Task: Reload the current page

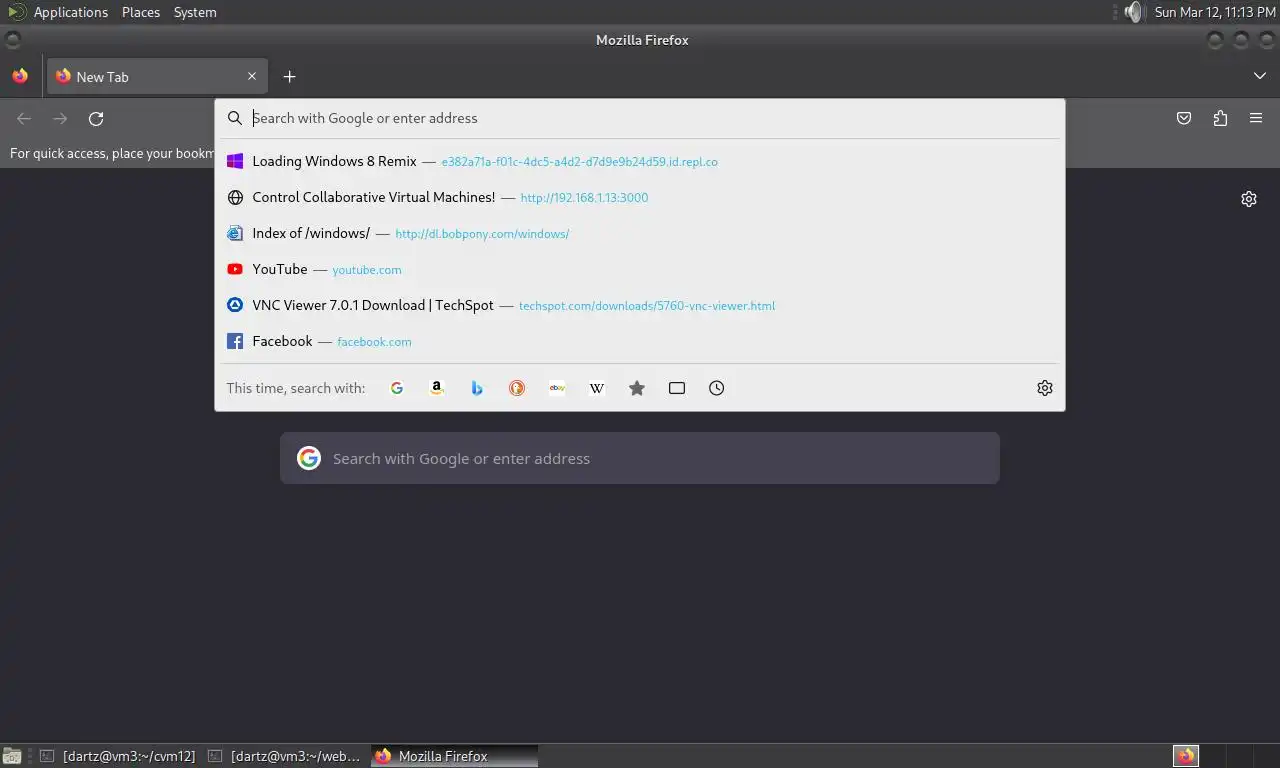Action: pyautogui.click(x=96, y=118)
